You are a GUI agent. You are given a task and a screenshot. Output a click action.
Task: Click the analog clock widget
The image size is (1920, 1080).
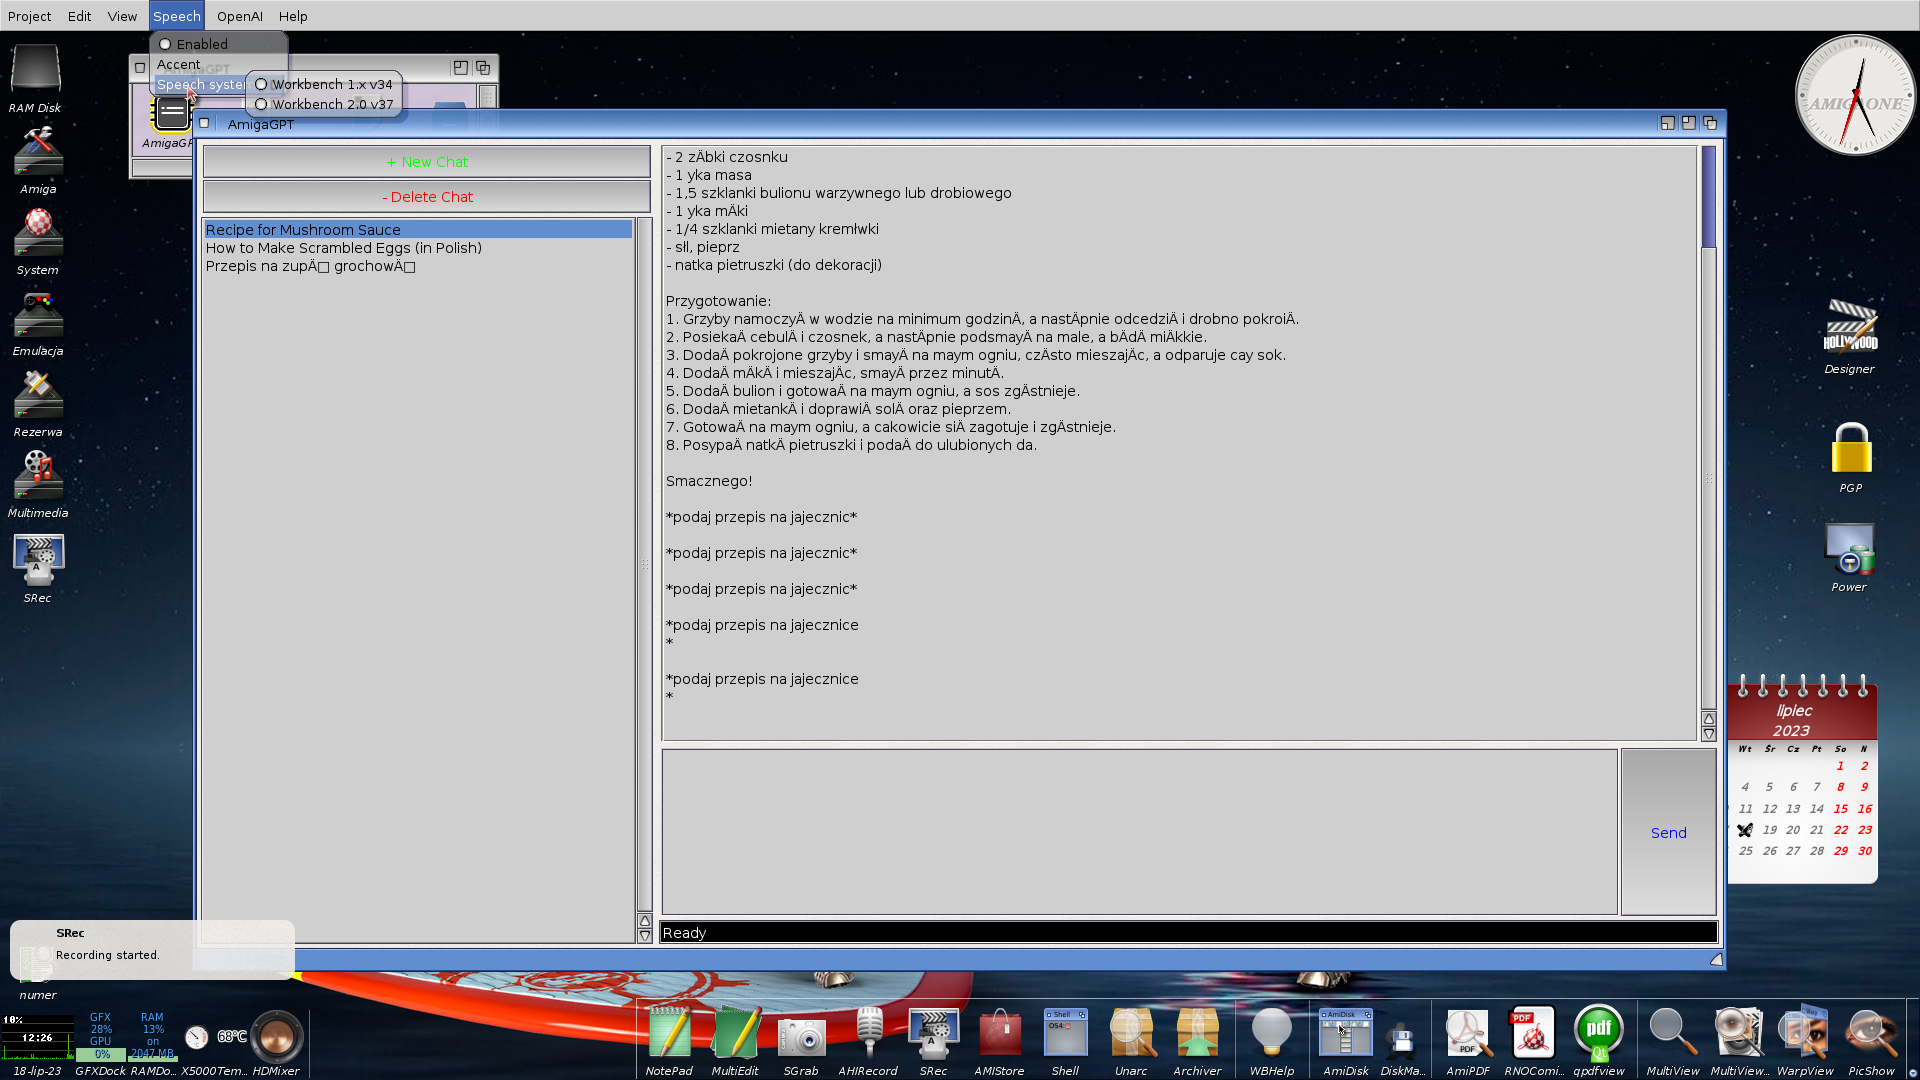click(x=1855, y=96)
